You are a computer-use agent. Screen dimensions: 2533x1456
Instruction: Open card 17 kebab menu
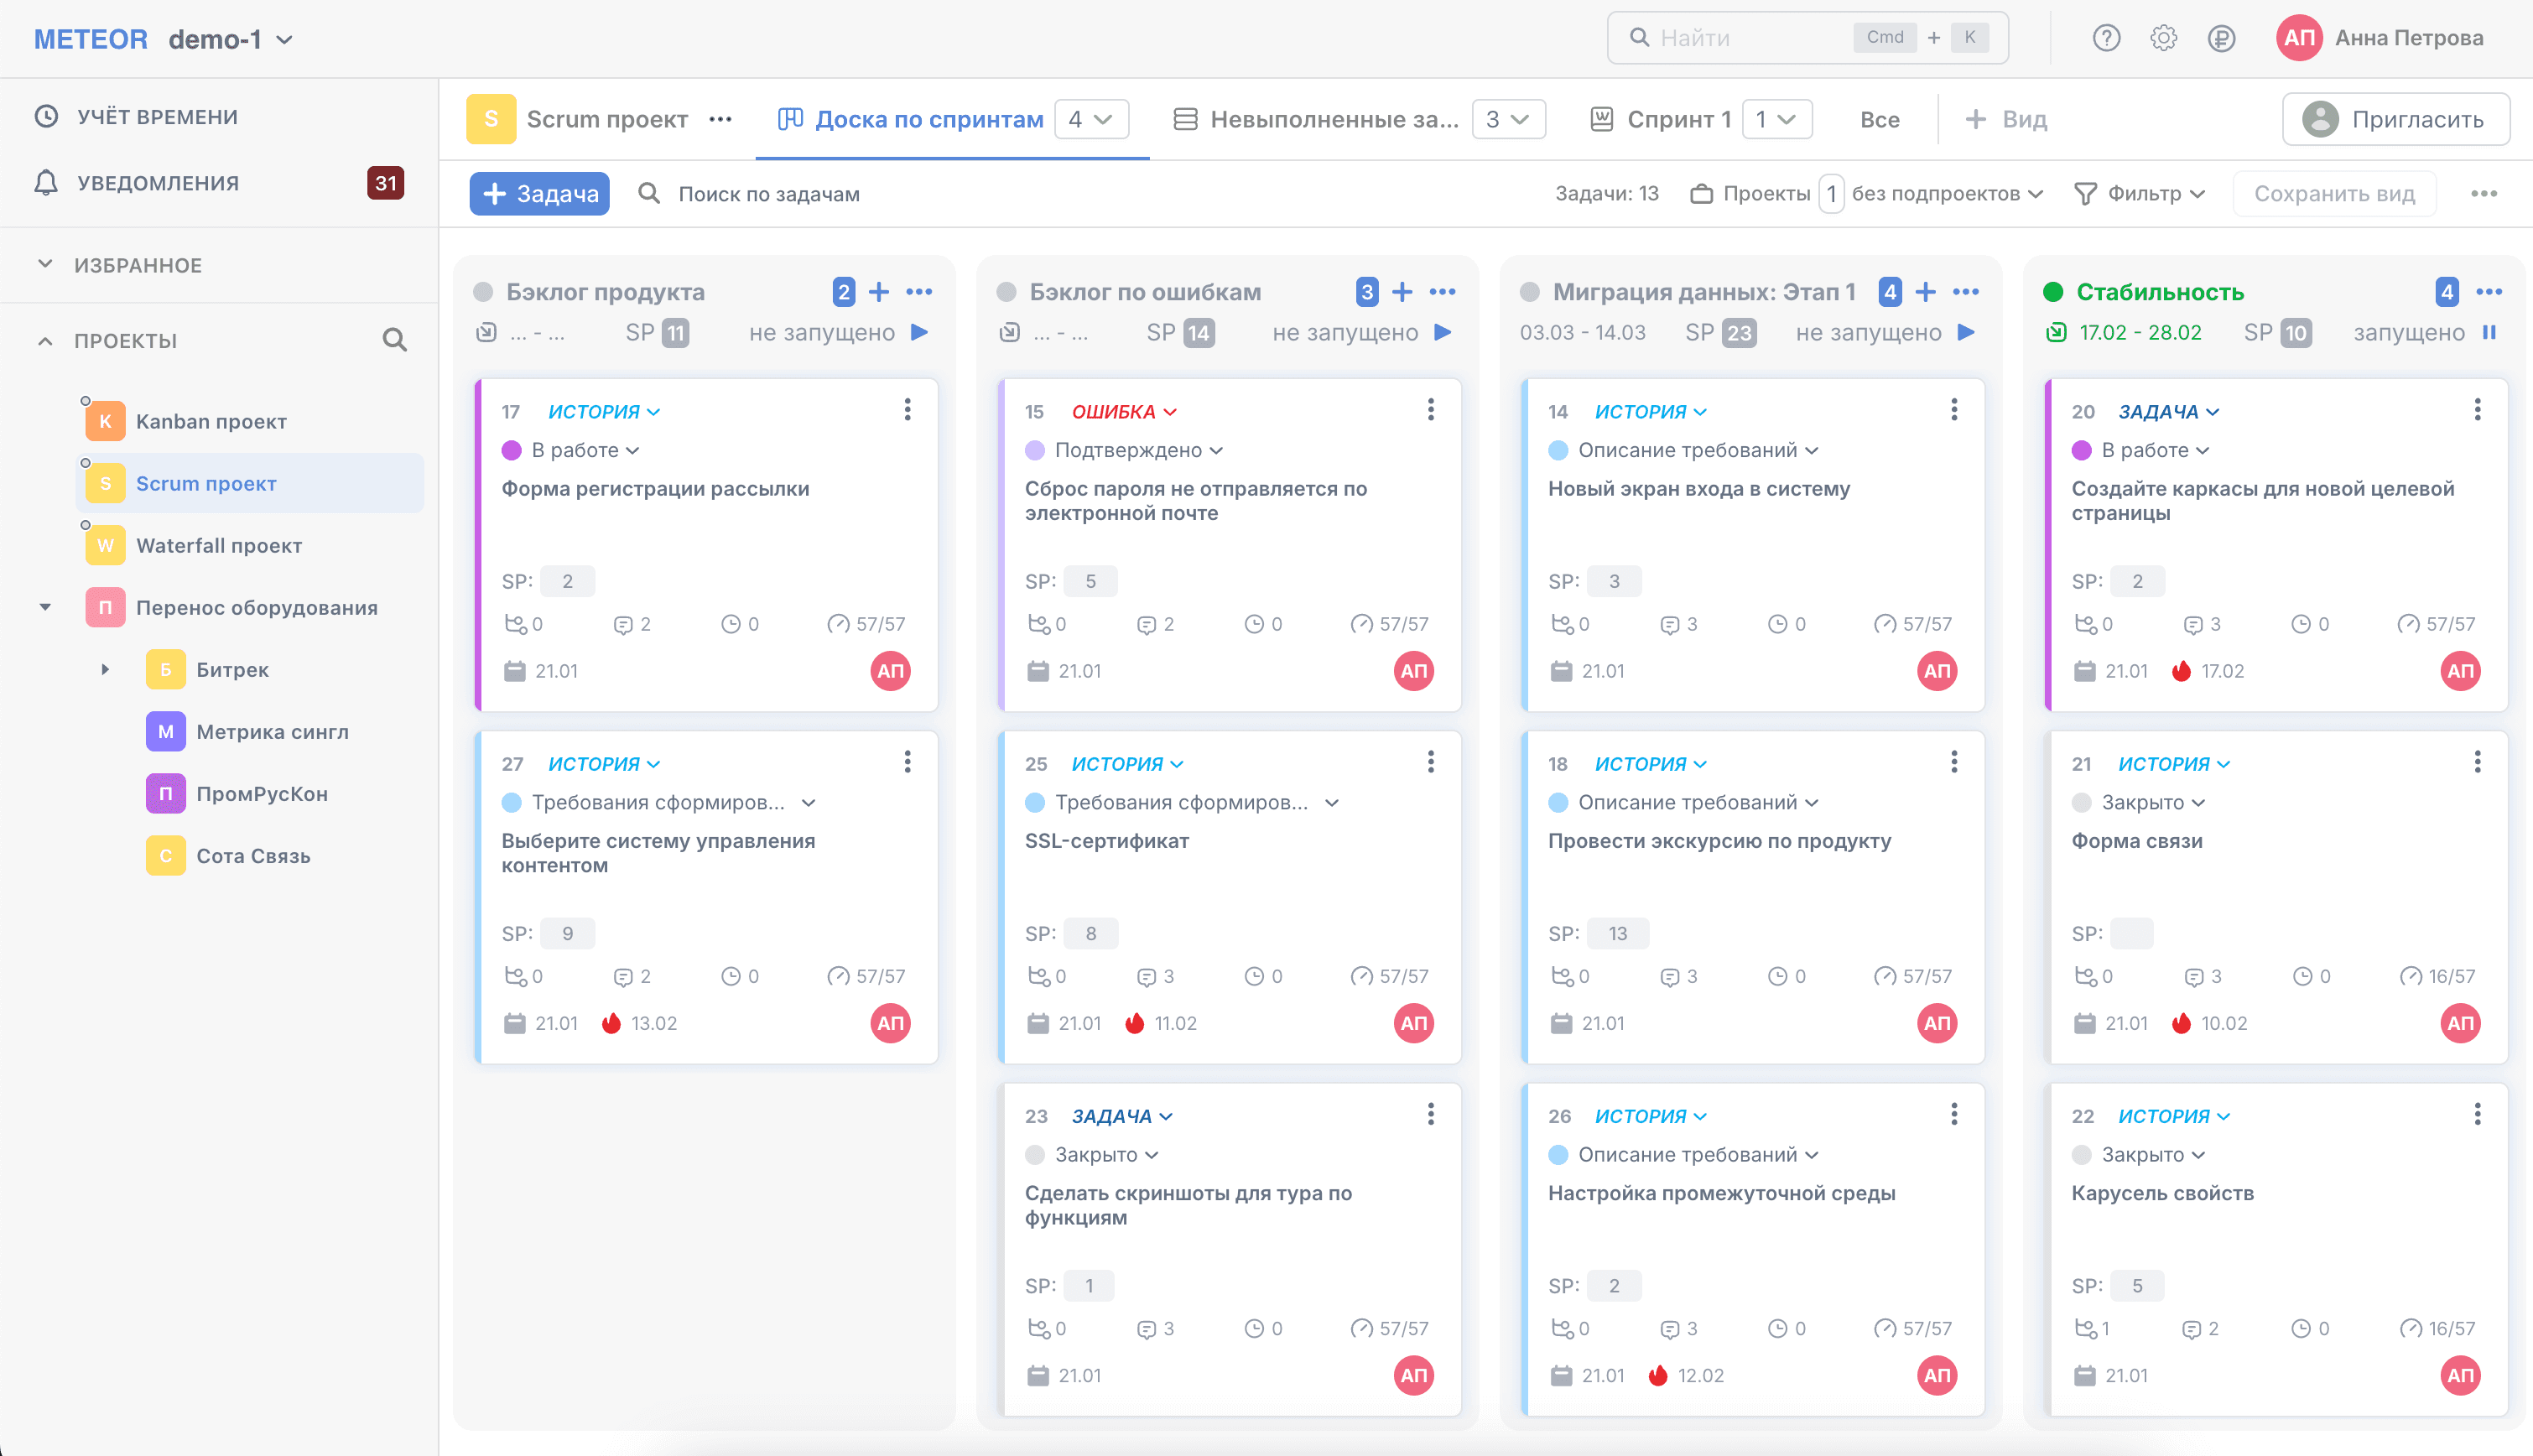(907, 410)
